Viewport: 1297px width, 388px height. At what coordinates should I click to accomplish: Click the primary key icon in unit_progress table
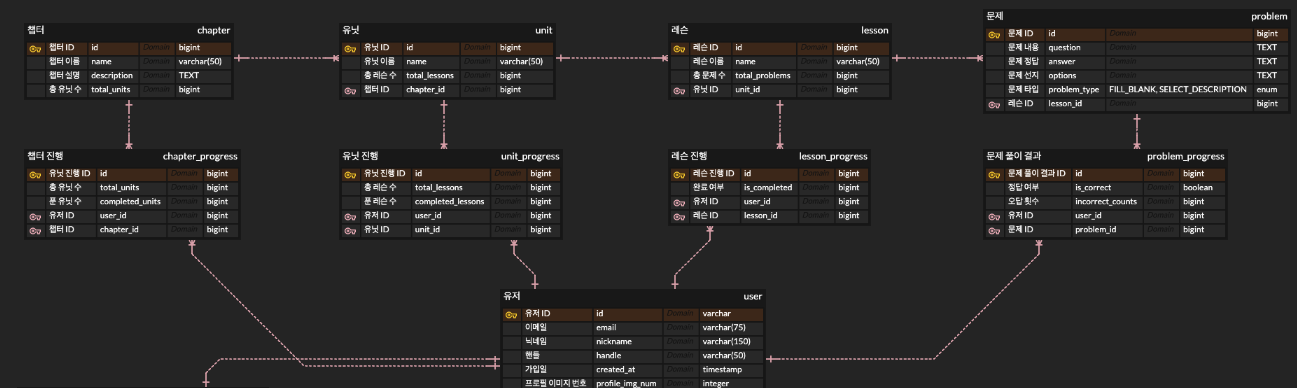(x=349, y=174)
